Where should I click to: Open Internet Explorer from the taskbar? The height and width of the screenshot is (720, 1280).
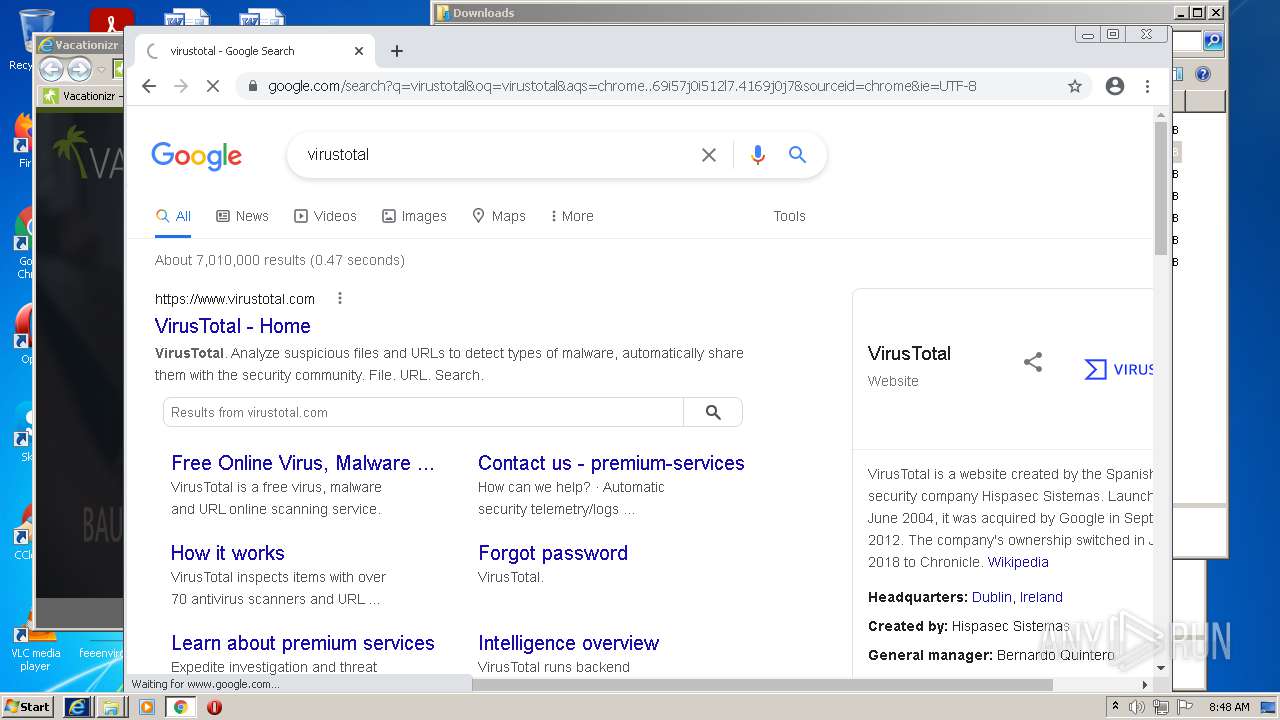coord(77,707)
